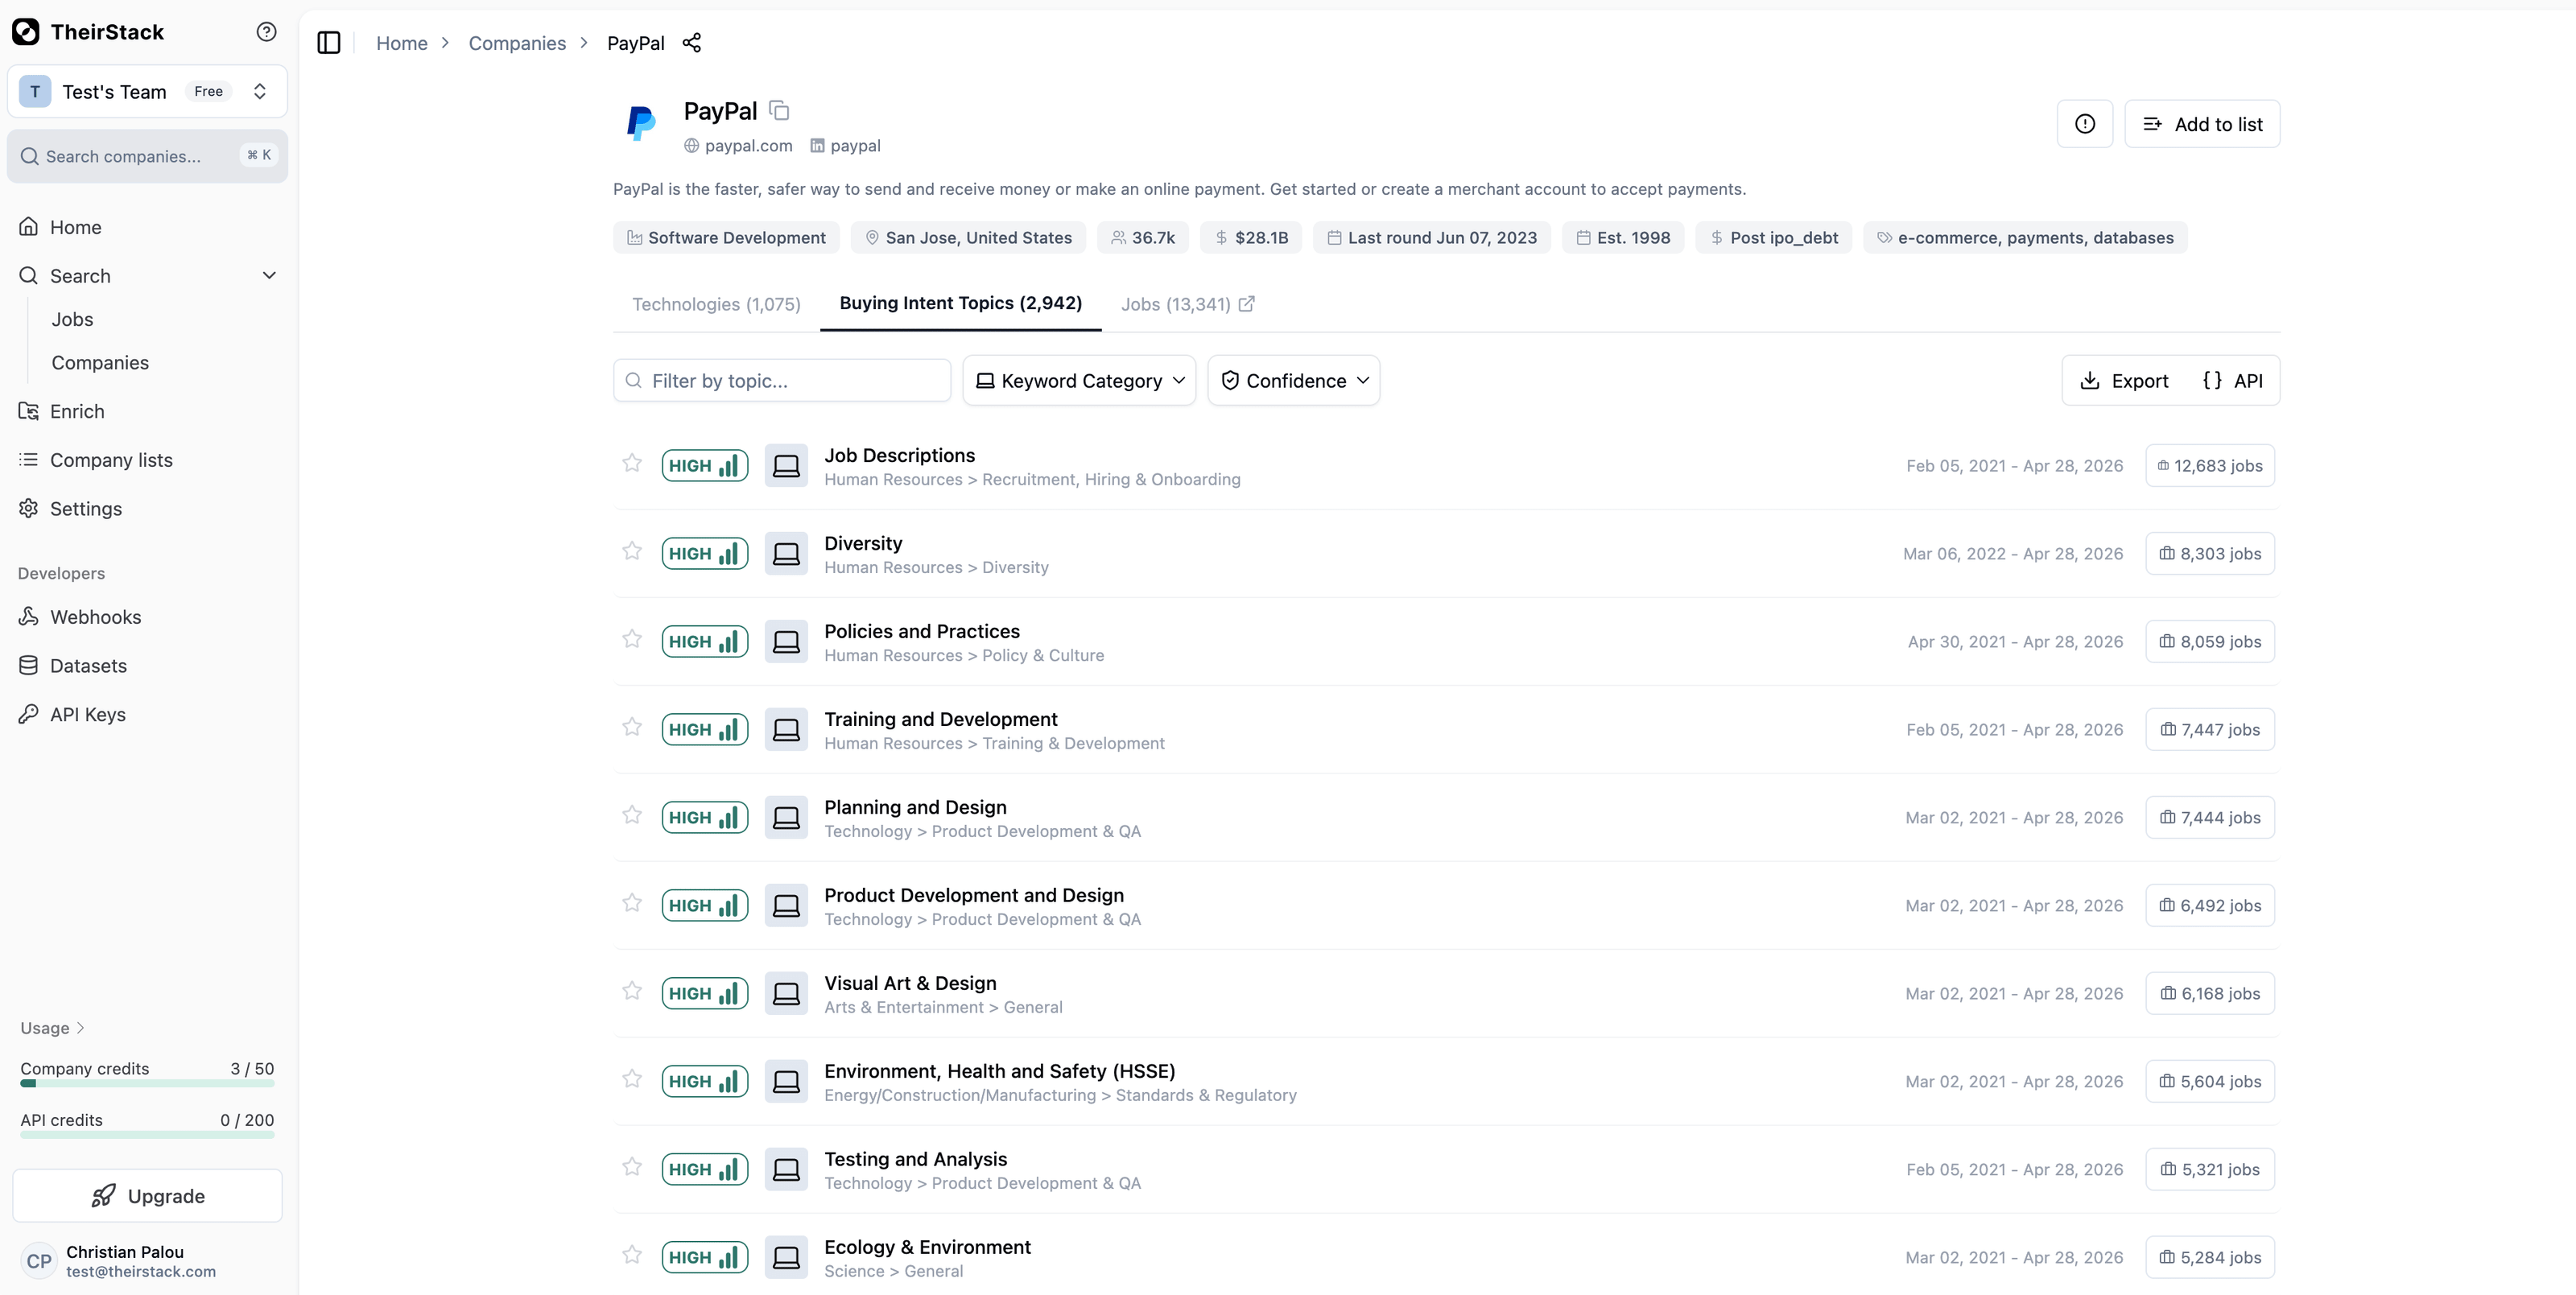Image resolution: width=2576 pixels, height=1295 pixels.
Task: Open the company info alert icon button
Action: tap(2084, 124)
